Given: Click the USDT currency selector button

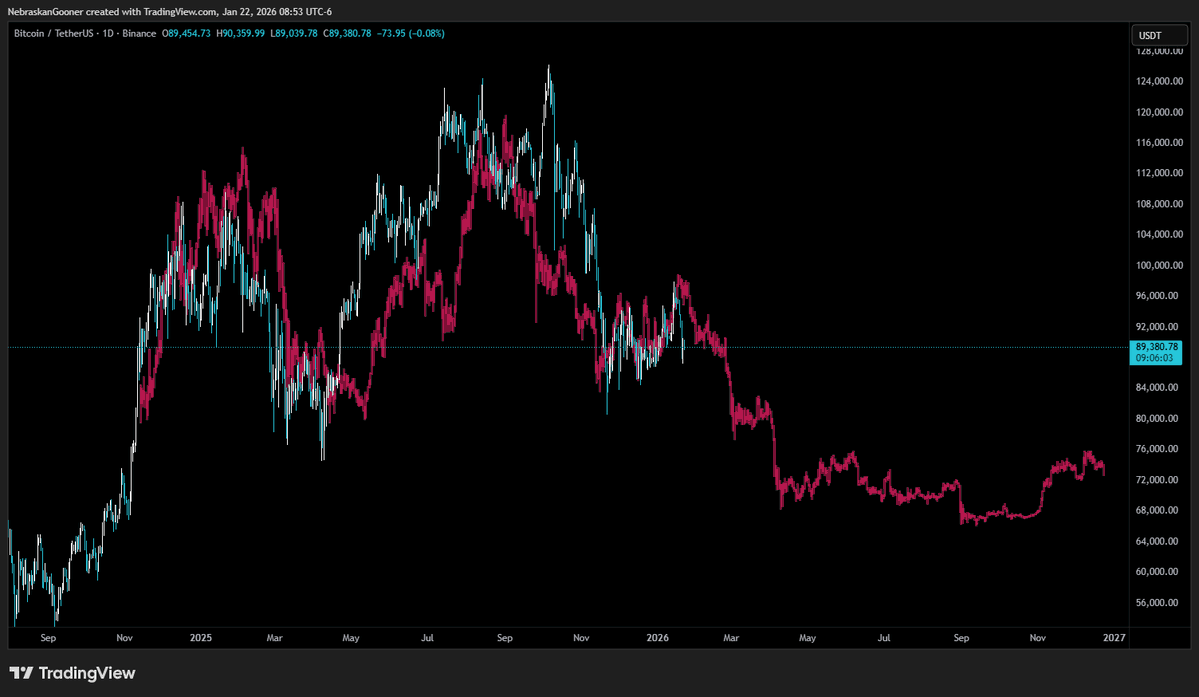Looking at the screenshot, I should (1159, 36).
